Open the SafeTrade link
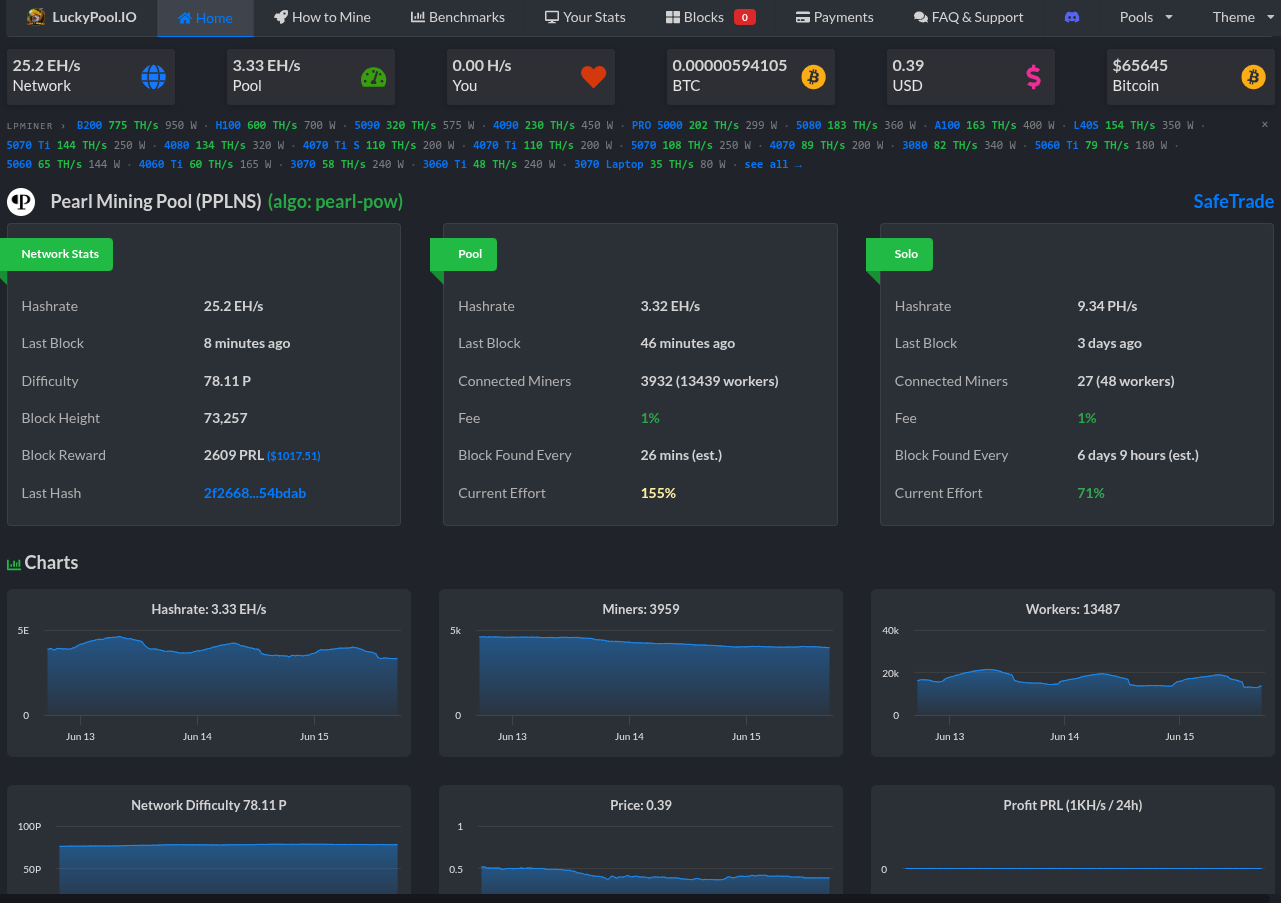Screen dimensions: 1281x903 1233,201
